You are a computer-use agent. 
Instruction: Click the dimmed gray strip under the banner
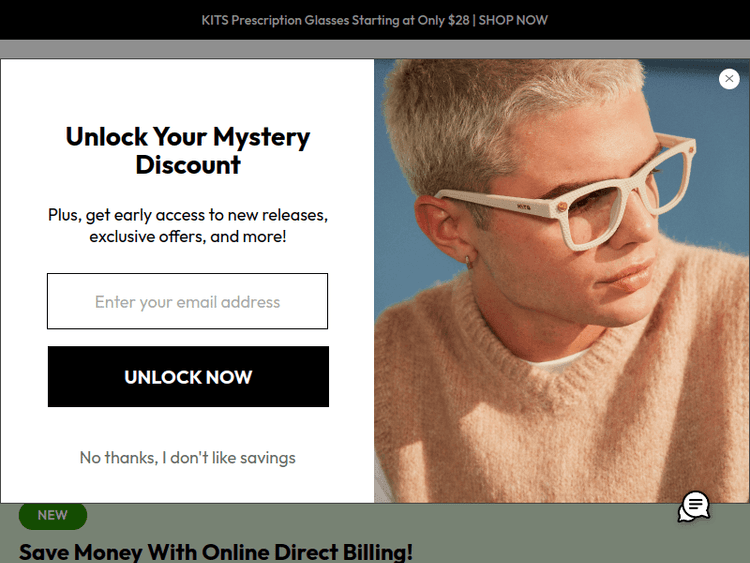click(375, 49)
